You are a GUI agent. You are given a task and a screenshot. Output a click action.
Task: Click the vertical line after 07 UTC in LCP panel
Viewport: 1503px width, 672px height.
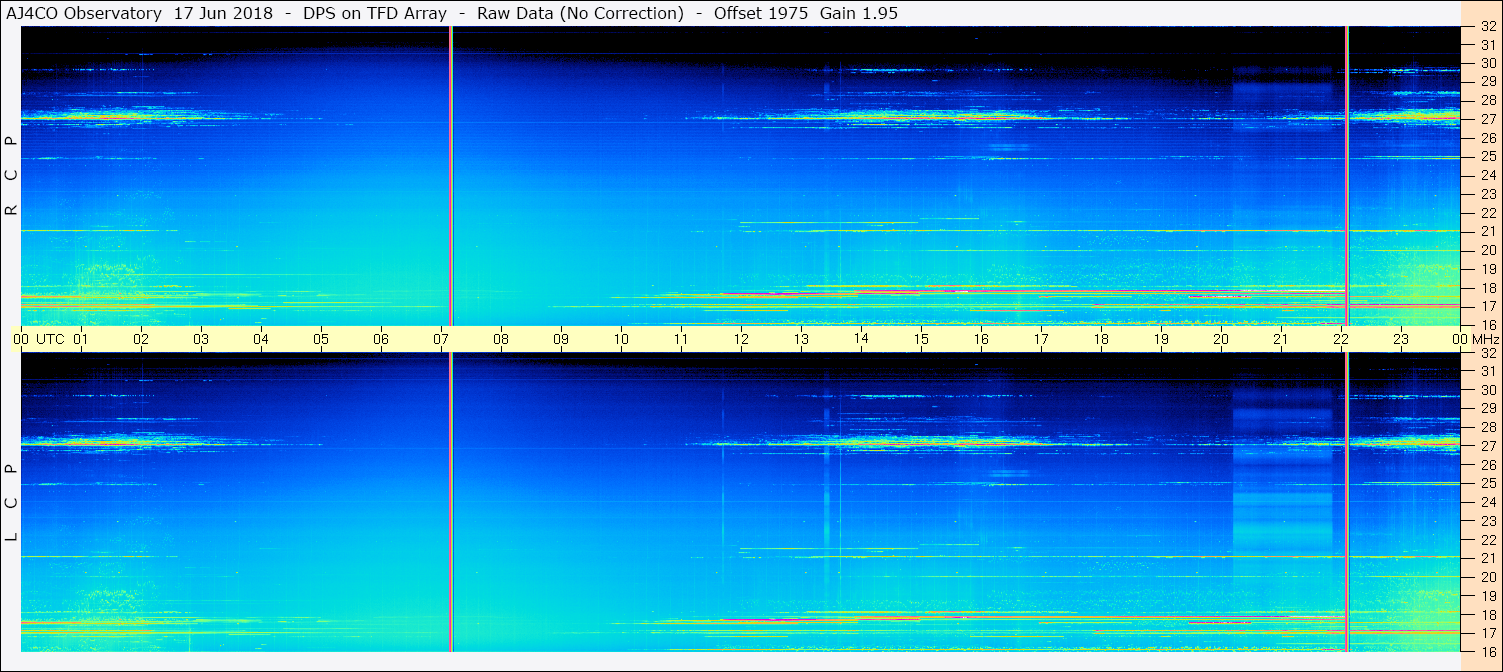[x=451, y=503]
